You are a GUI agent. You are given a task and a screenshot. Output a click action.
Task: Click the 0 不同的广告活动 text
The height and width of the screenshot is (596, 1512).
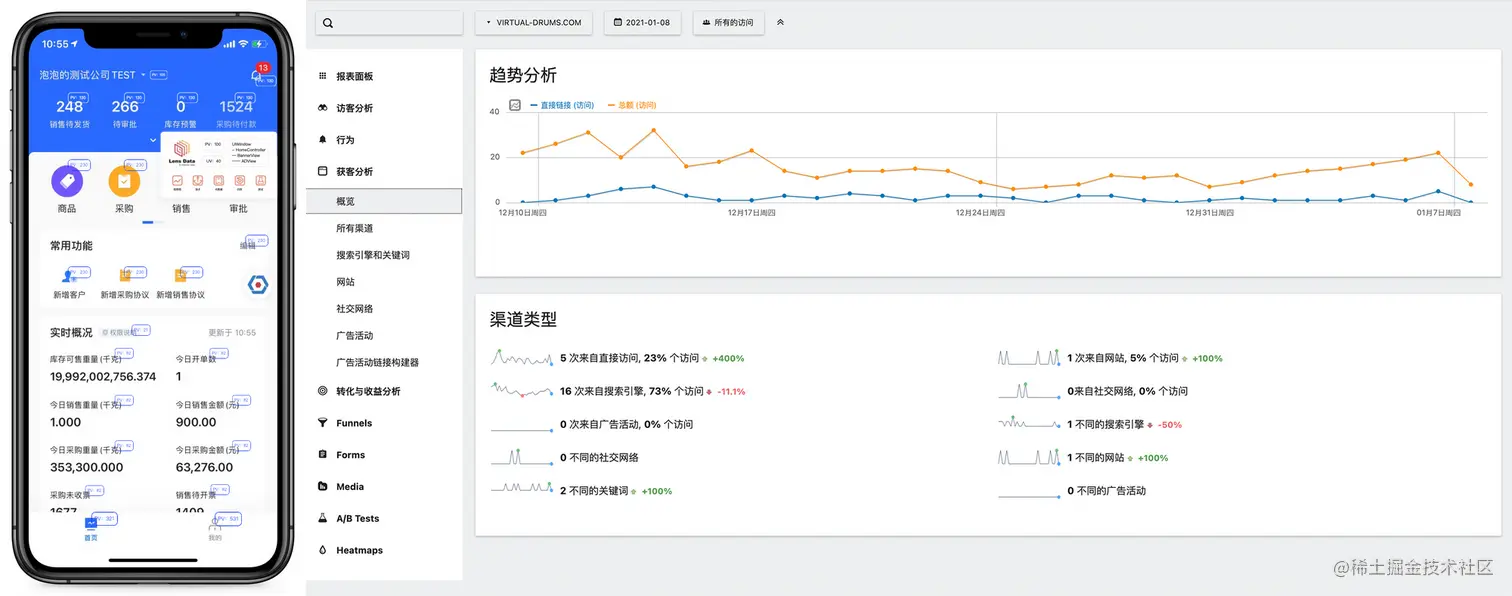click(x=1107, y=491)
